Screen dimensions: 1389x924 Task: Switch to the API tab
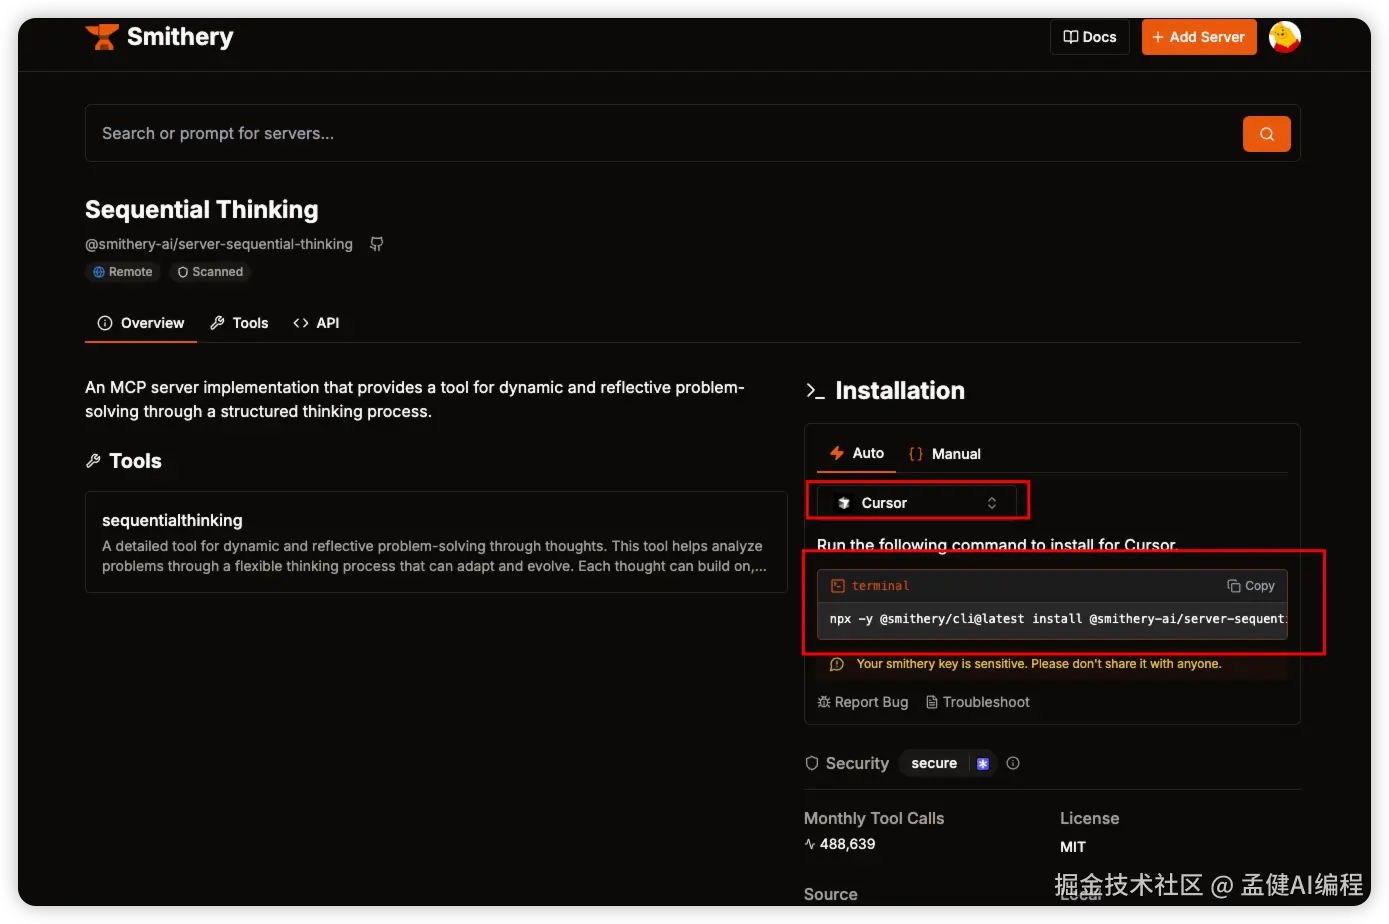point(316,323)
